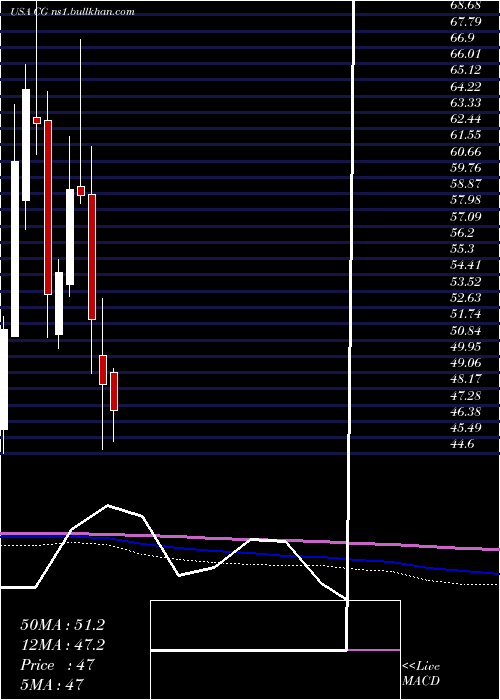500x700 pixels.
Task: Click the 66.01 price axis label
Action: pyautogui.click(x=466, y=54)
